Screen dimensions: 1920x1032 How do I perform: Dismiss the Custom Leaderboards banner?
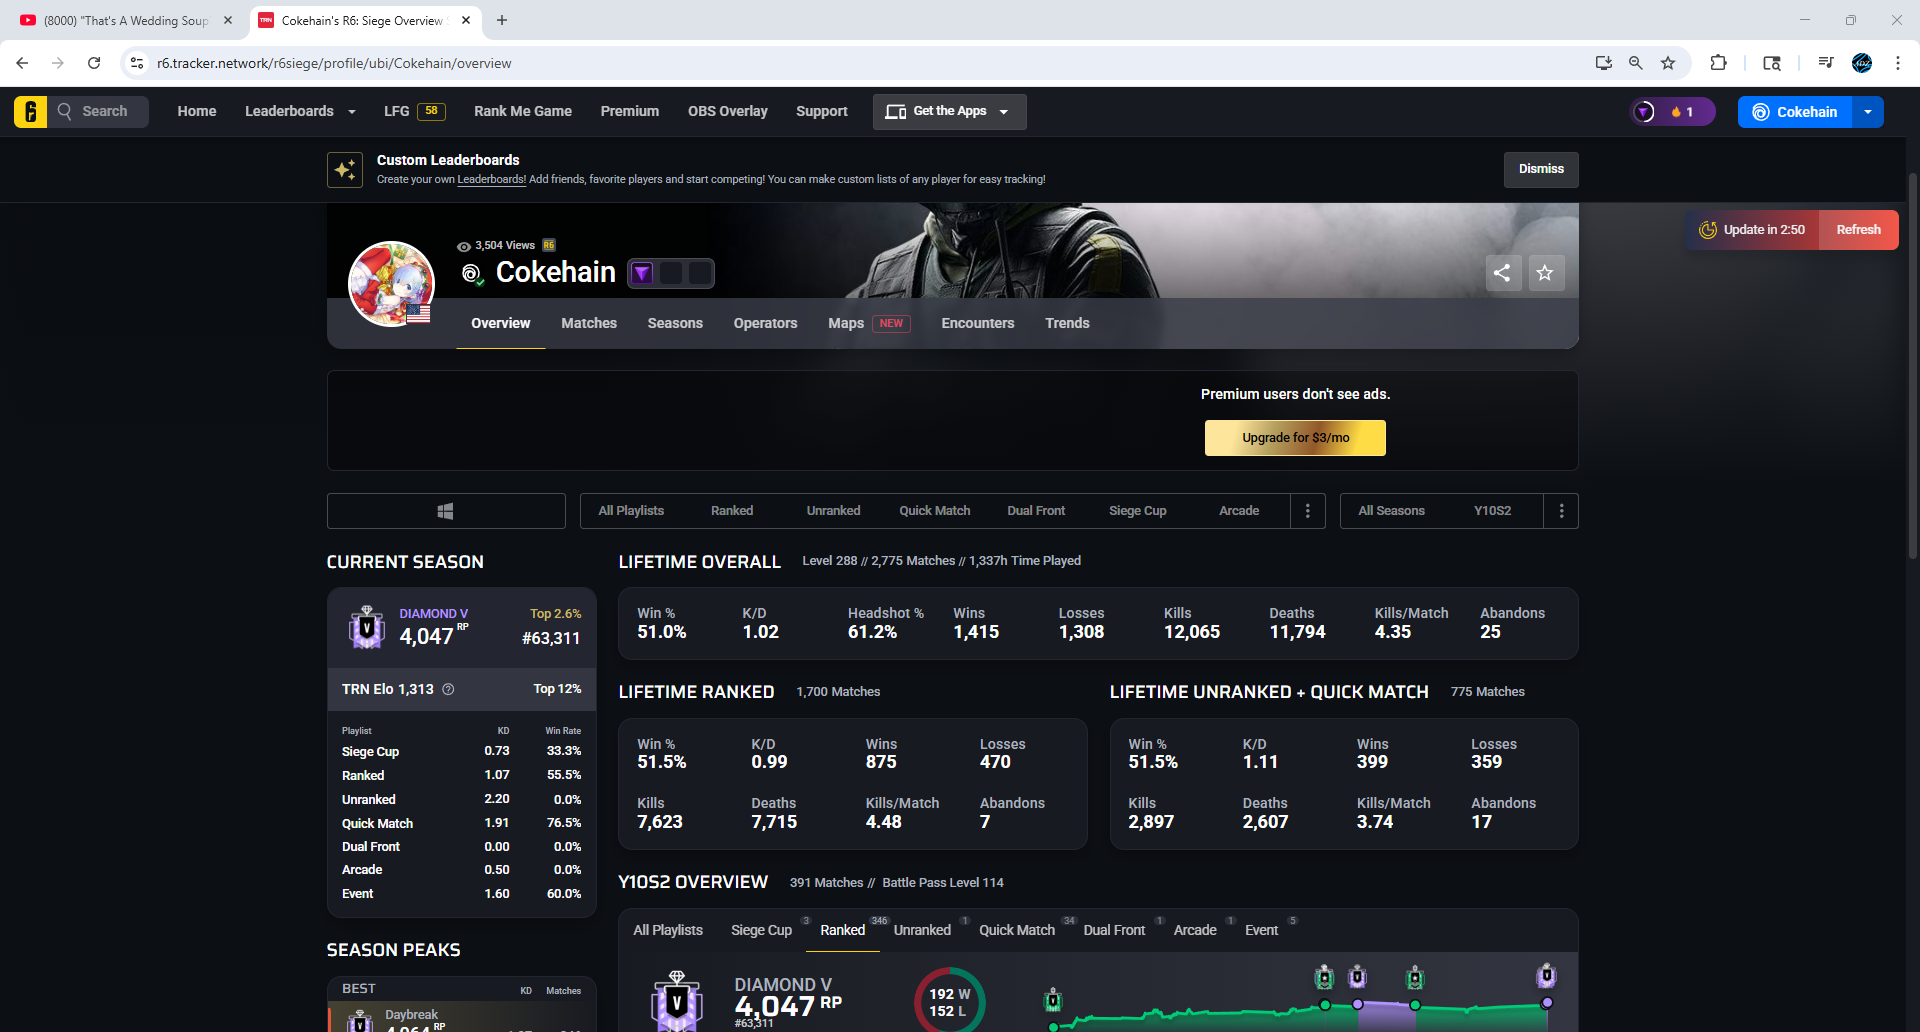point(1541,169)
